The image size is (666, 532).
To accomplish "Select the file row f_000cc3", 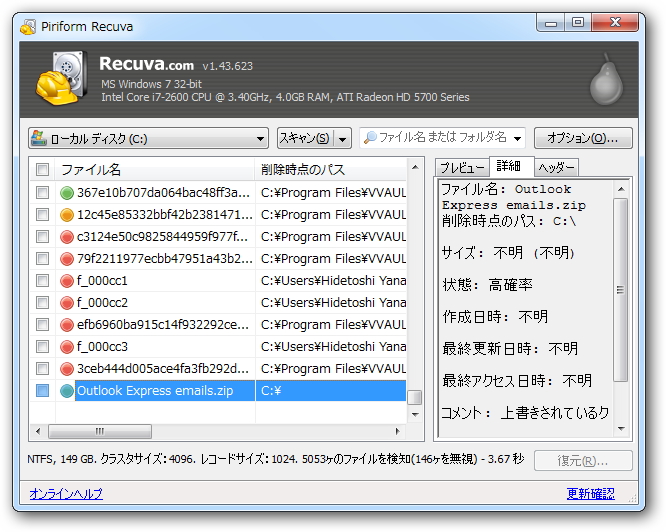I will [x=218, y=347].
